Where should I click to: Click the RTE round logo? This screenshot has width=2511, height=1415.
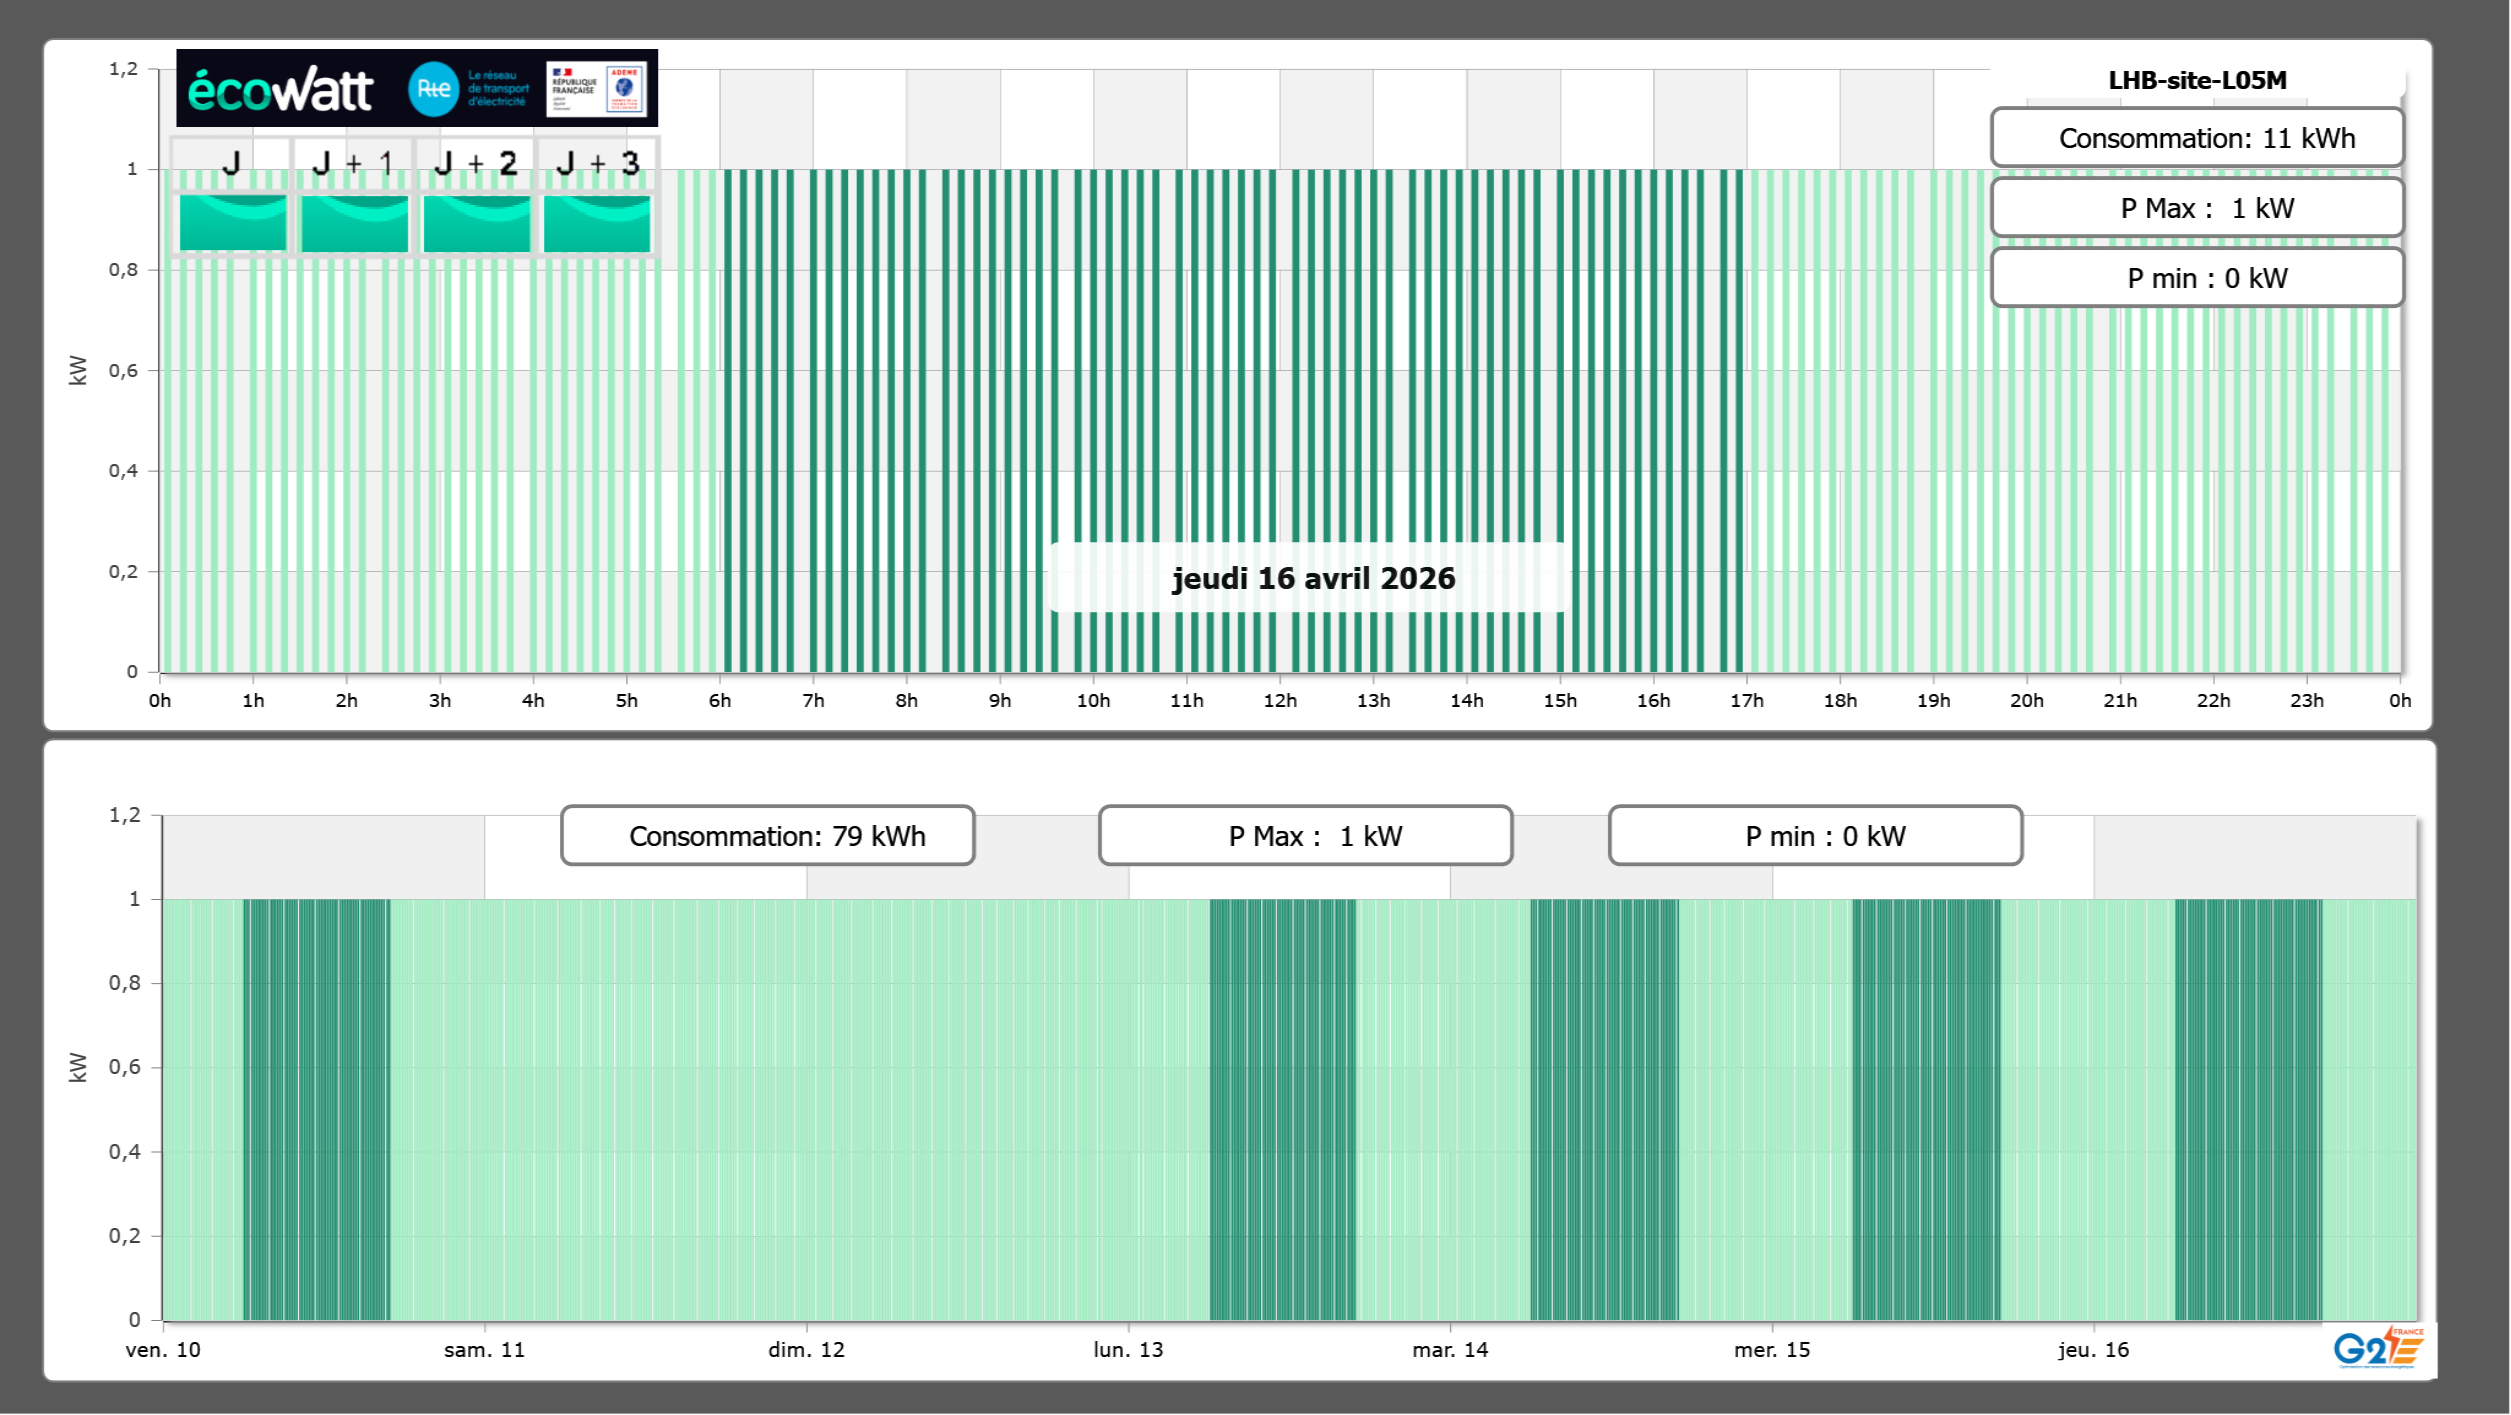pyautogui.click(x=433, y=89)
